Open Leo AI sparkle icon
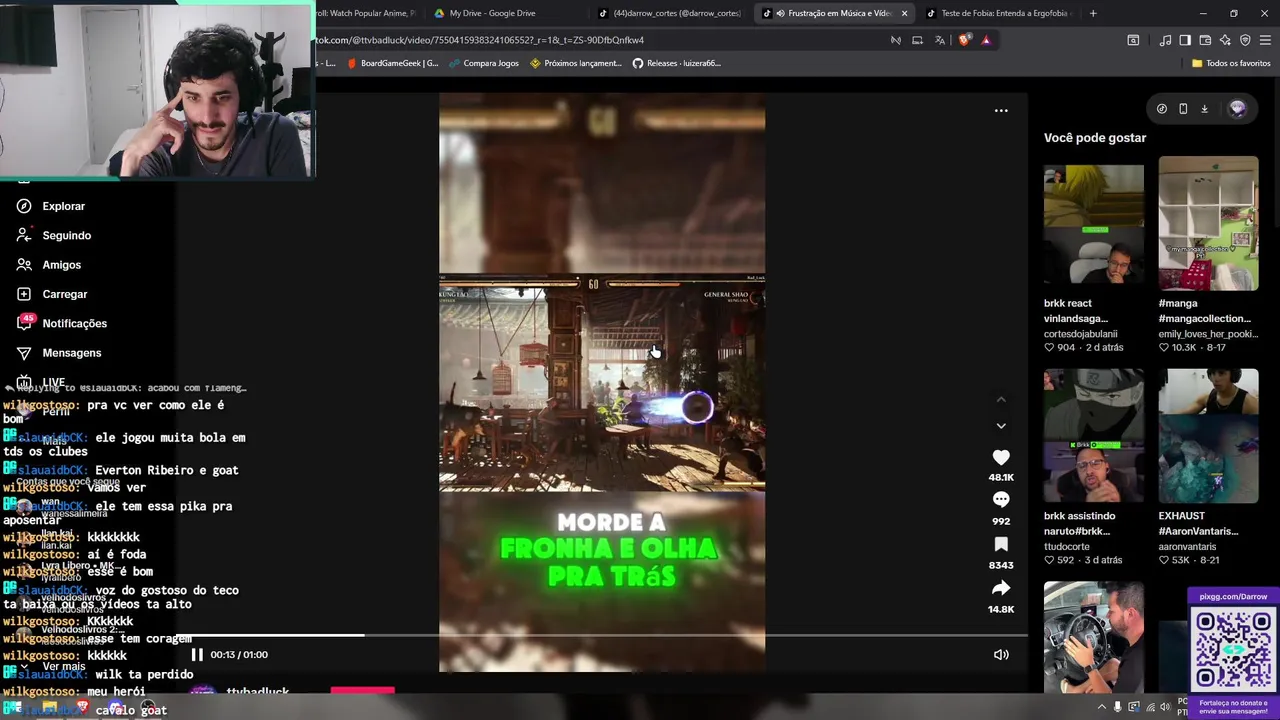The height and width of the screenshot is (720, 1280). click(1225, 40)
